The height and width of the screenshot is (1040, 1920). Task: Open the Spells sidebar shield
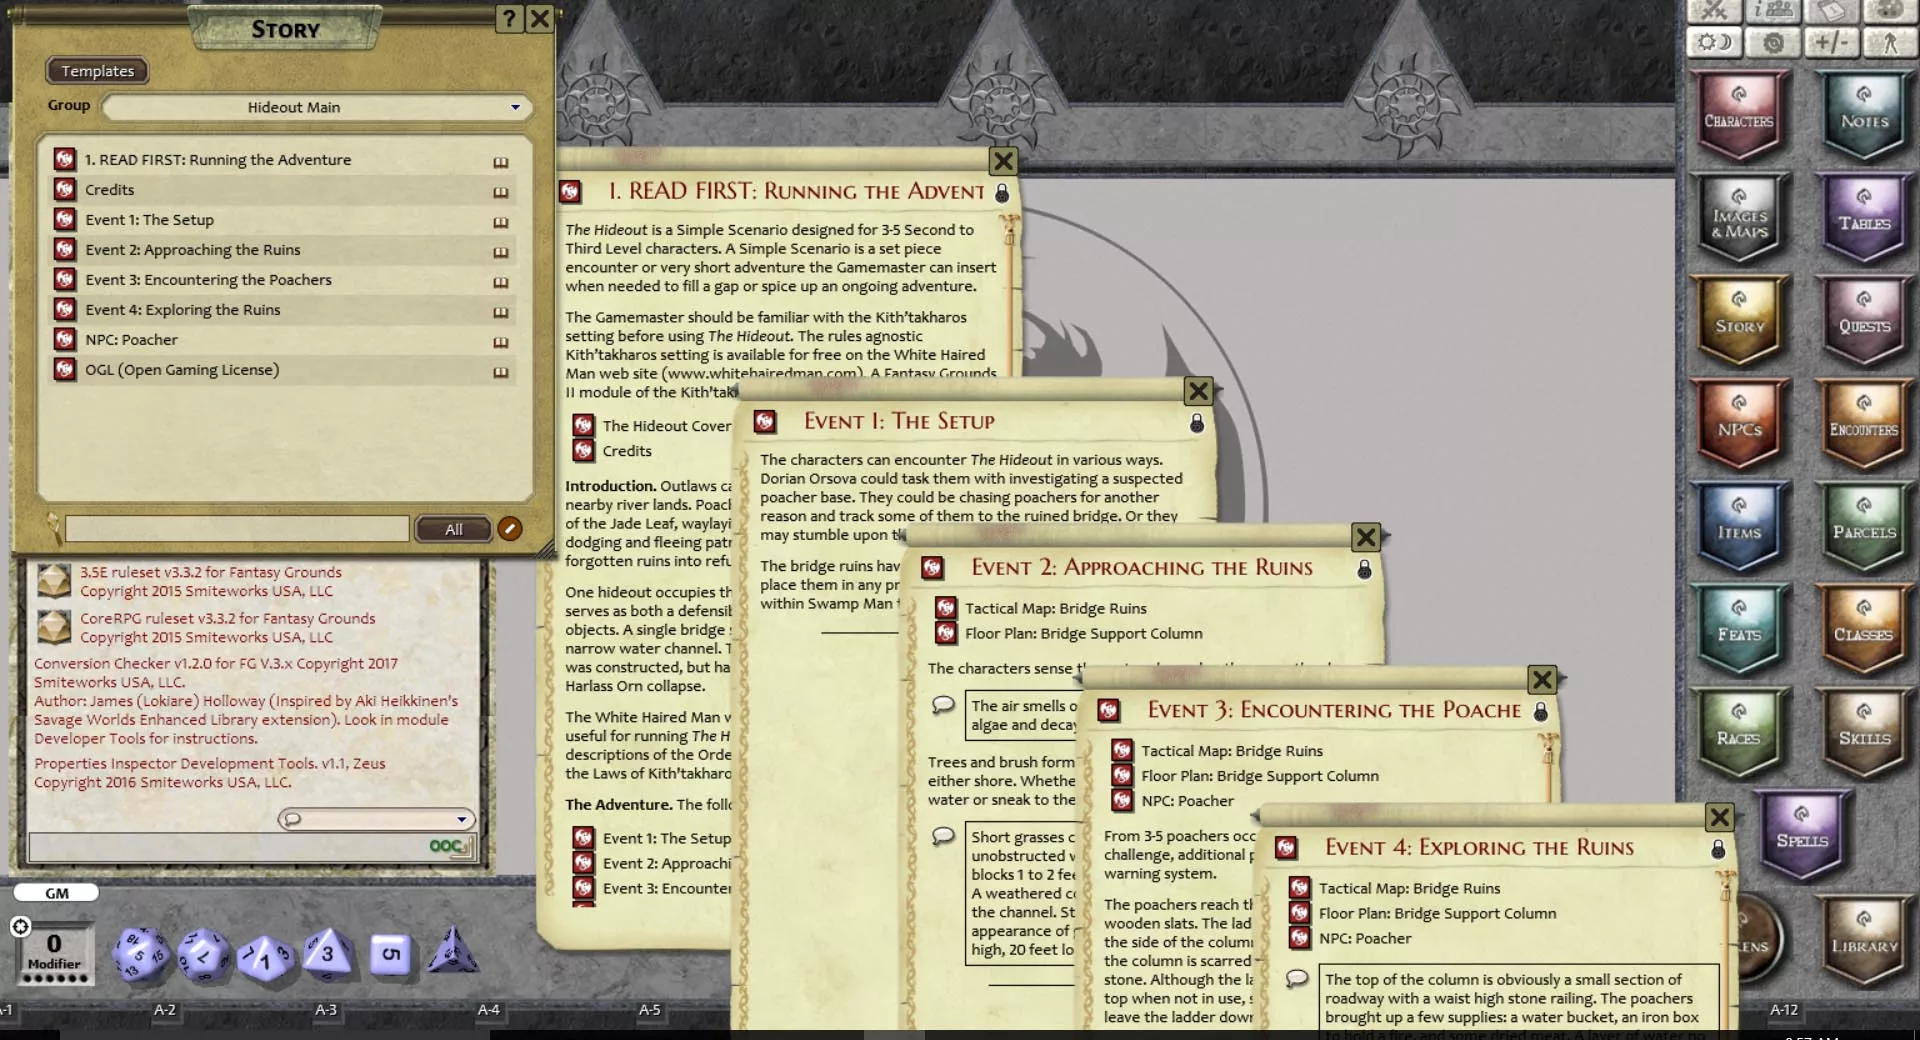click(x=1802, y=838)
